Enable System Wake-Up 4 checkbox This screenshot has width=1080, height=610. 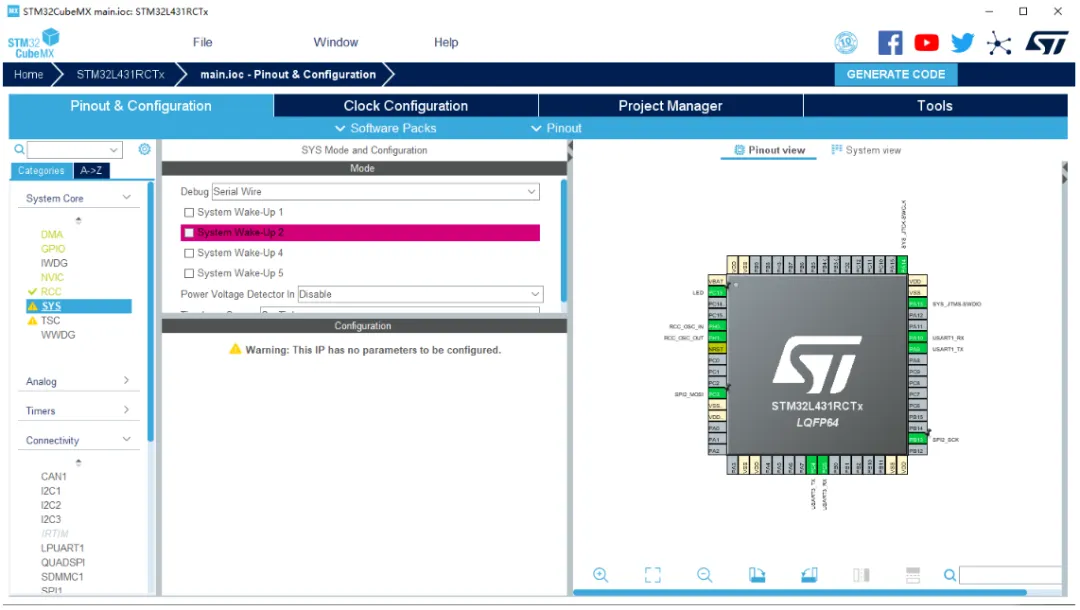coord(189,253)
